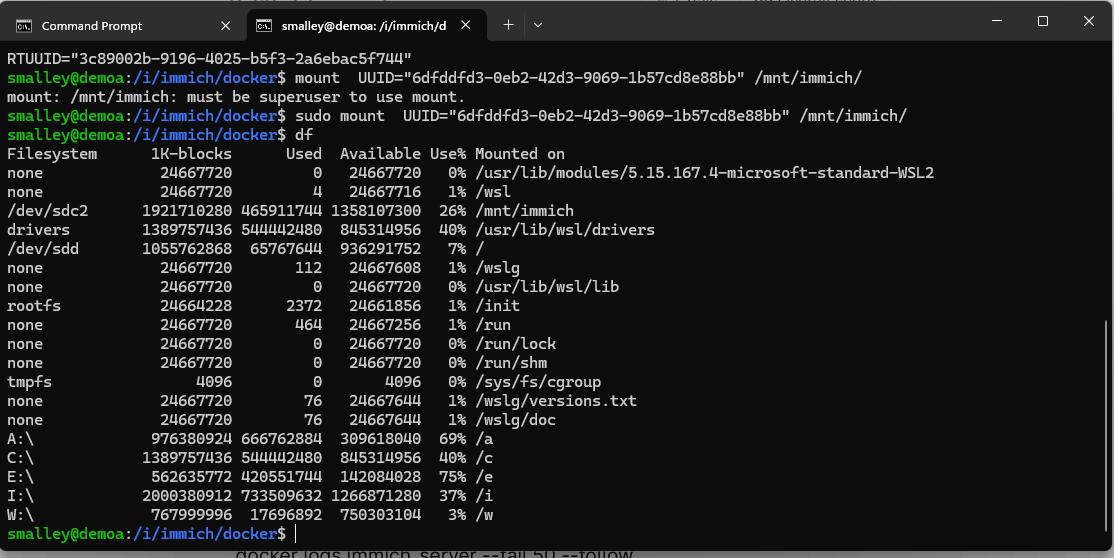Maximize the terminal window
This screenshot has height=558, width=1114.
(1042, 21)
